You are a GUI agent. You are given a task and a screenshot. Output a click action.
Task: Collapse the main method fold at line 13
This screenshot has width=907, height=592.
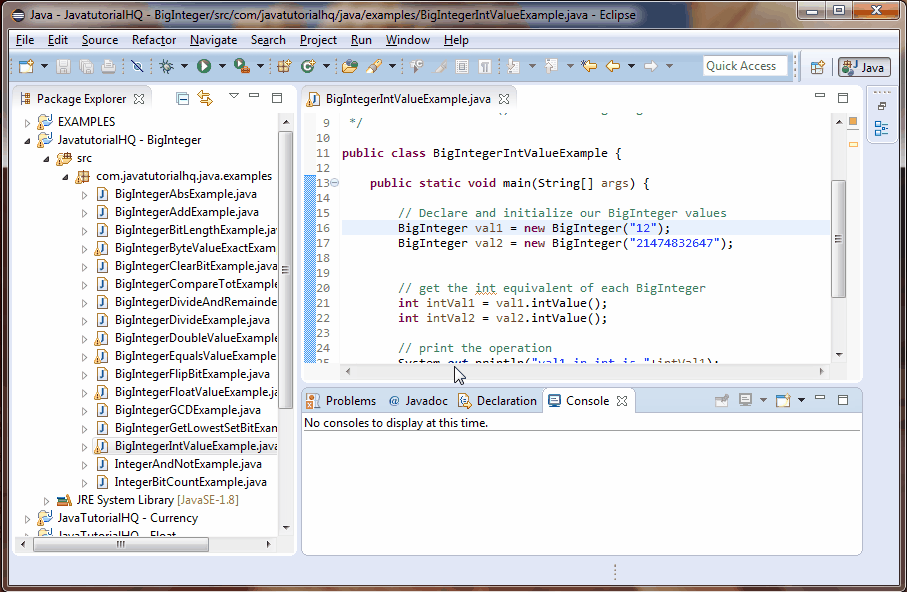tap(334, 183)
